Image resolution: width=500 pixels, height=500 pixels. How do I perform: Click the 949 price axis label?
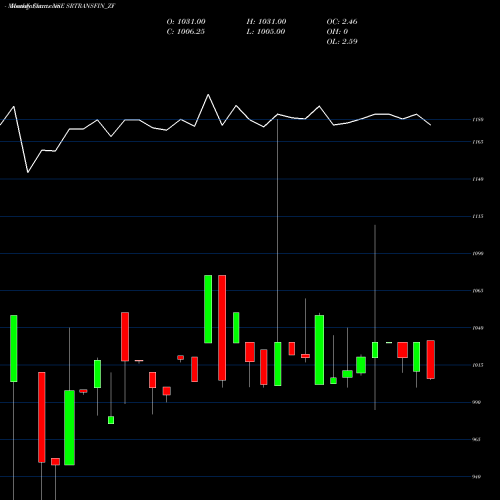(477, 477)
